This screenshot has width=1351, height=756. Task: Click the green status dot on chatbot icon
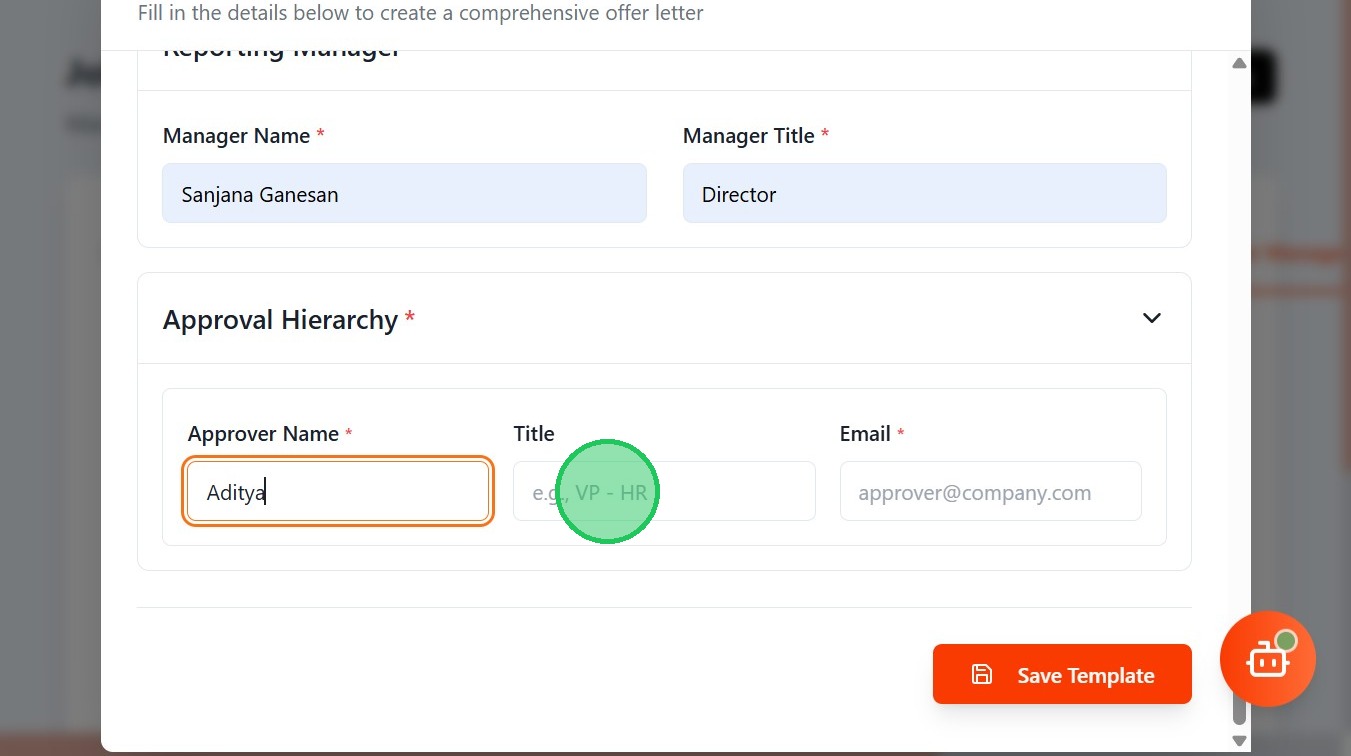coord(1286,641)
